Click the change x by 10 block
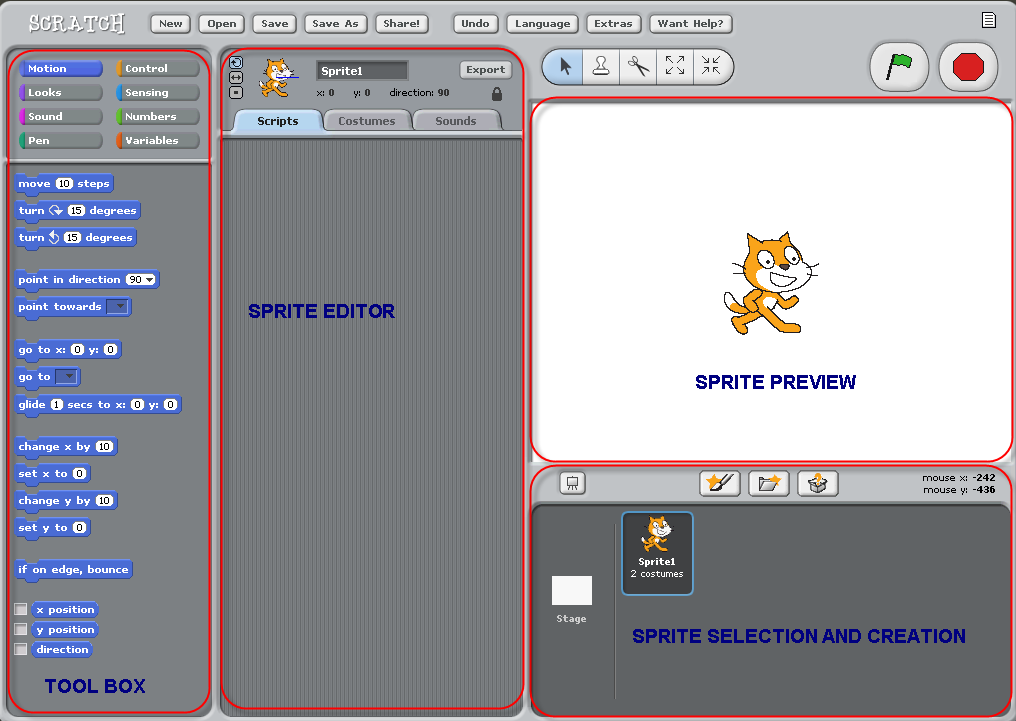 65,446
